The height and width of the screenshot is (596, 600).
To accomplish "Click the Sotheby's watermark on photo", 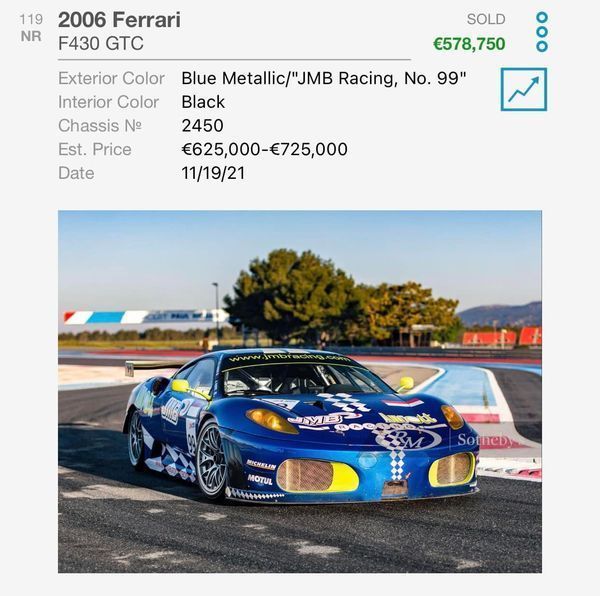I will tap(487, 440).
